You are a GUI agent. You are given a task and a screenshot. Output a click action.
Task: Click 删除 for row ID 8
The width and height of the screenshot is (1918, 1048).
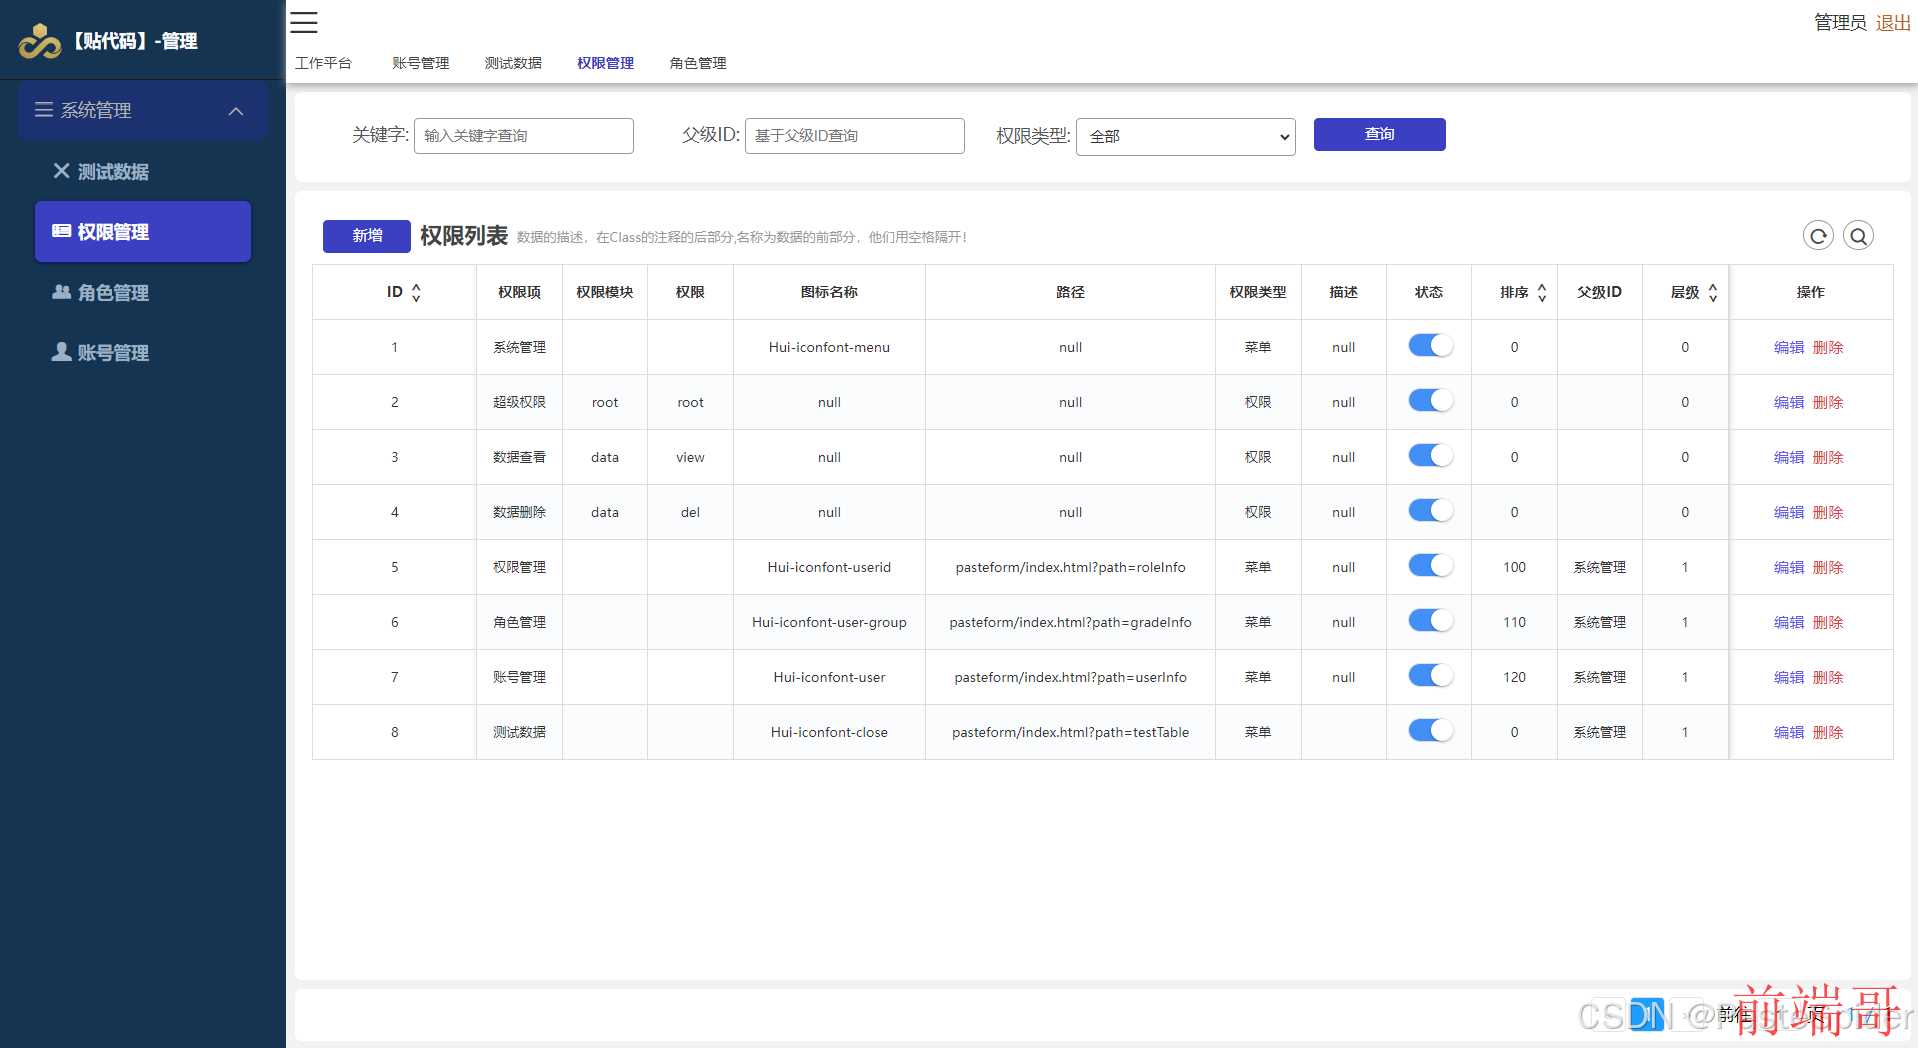click(x=1828, y=732)
